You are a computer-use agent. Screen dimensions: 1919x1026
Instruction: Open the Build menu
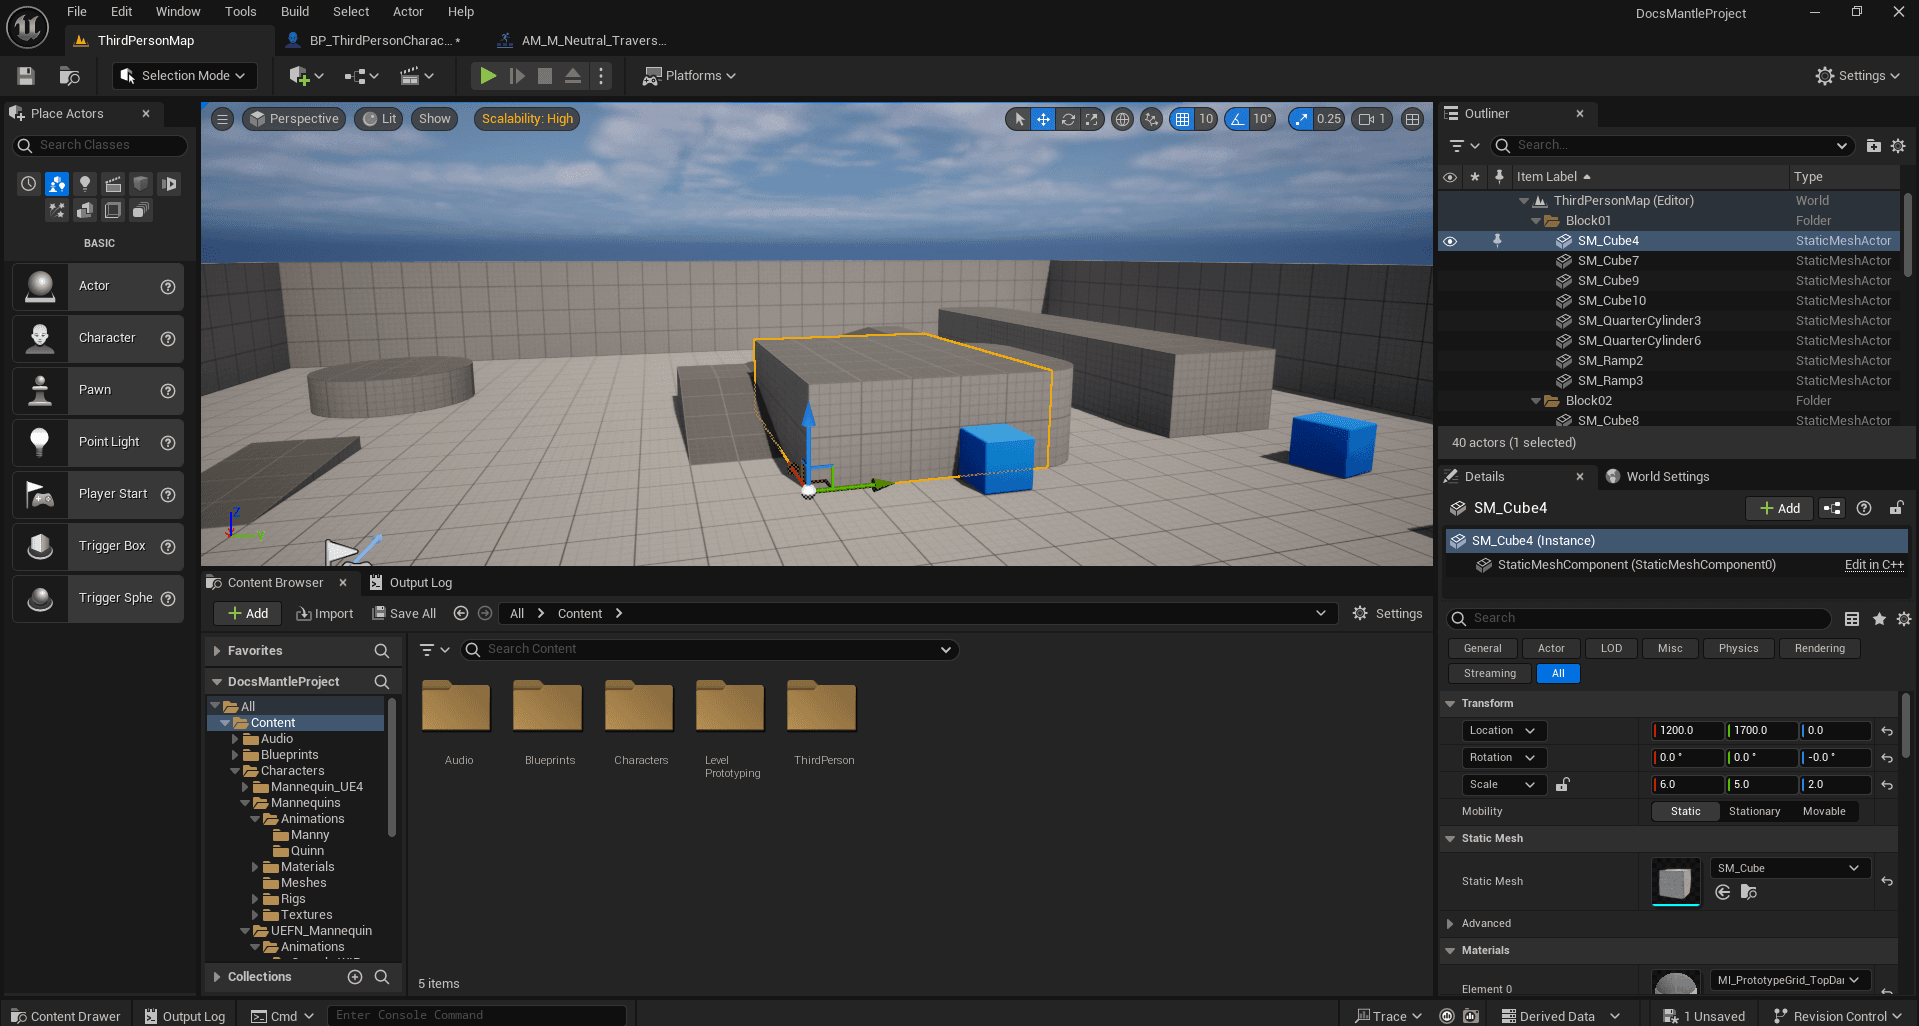[294, 12]
